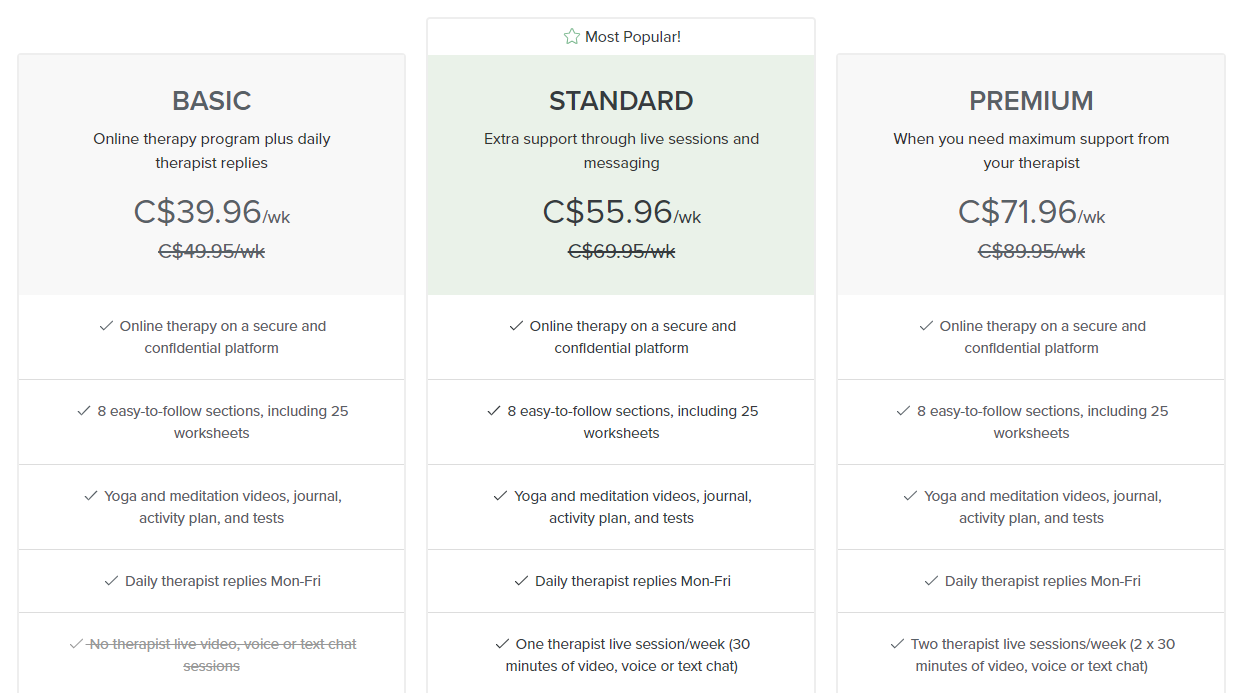The width and height of the screenshot is (1243, 693).
Task: Click the strikethrough C$89.95/wk Premium price
Action: pyautogui.click(x=1031, y=251)
